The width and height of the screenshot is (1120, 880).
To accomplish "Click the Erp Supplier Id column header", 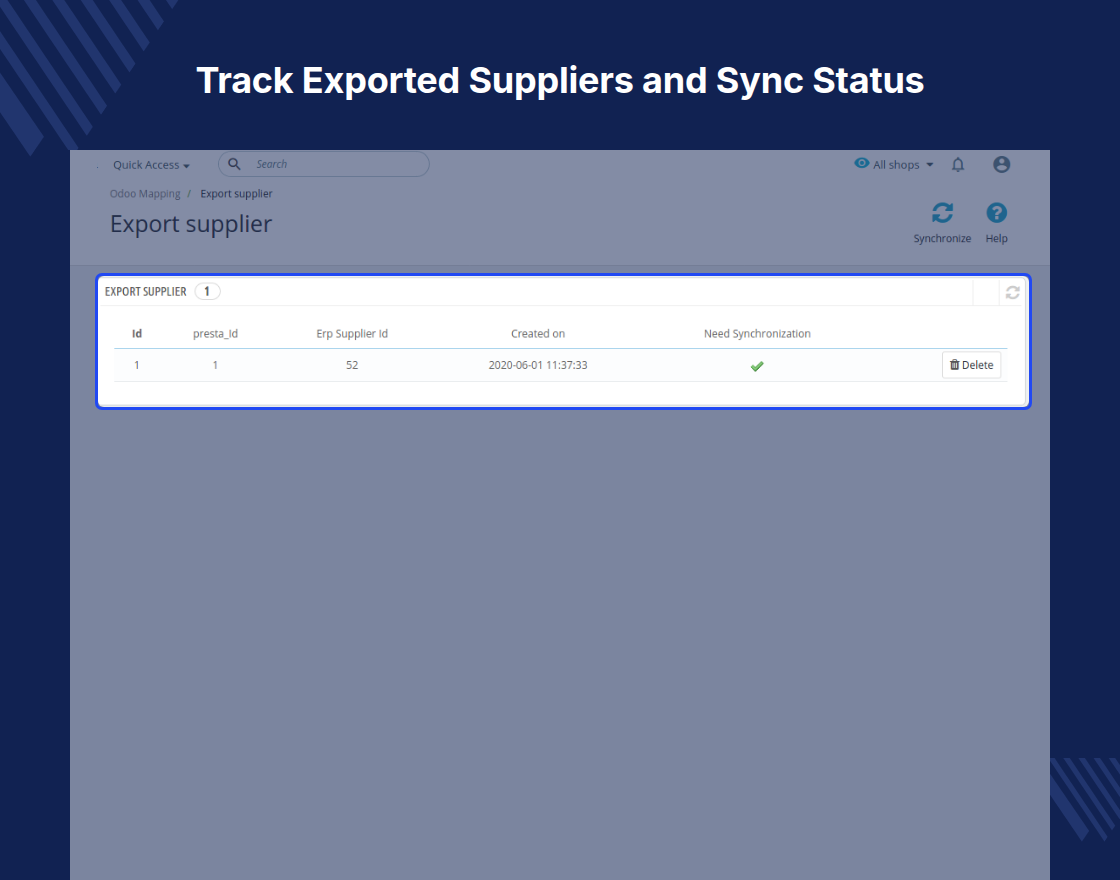I will pyautogui.click(x=352, y=334).
